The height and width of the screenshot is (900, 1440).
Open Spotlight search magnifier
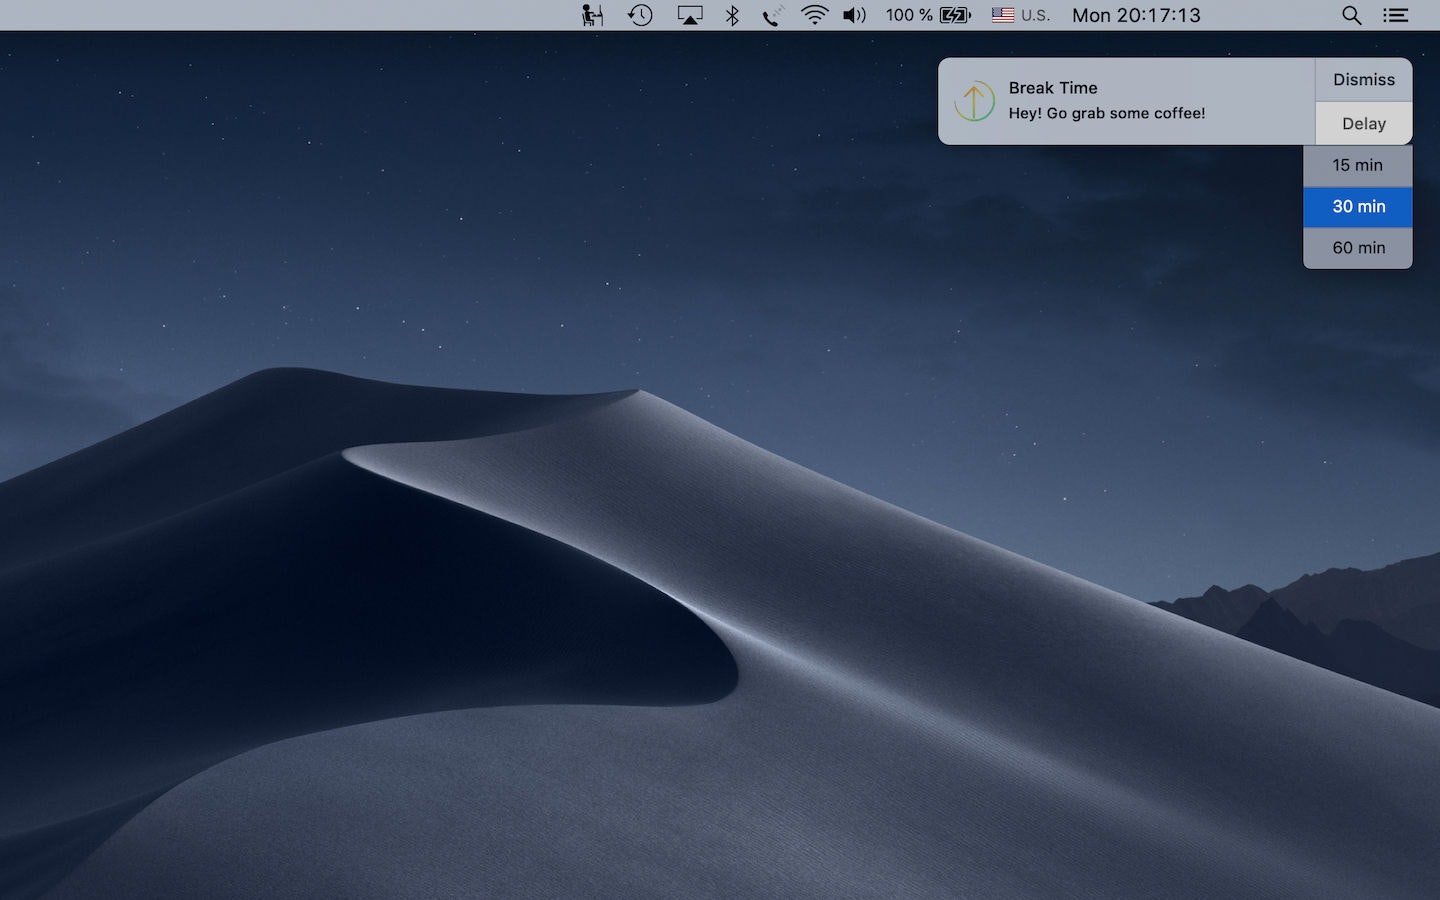(x=1351, y=15)
